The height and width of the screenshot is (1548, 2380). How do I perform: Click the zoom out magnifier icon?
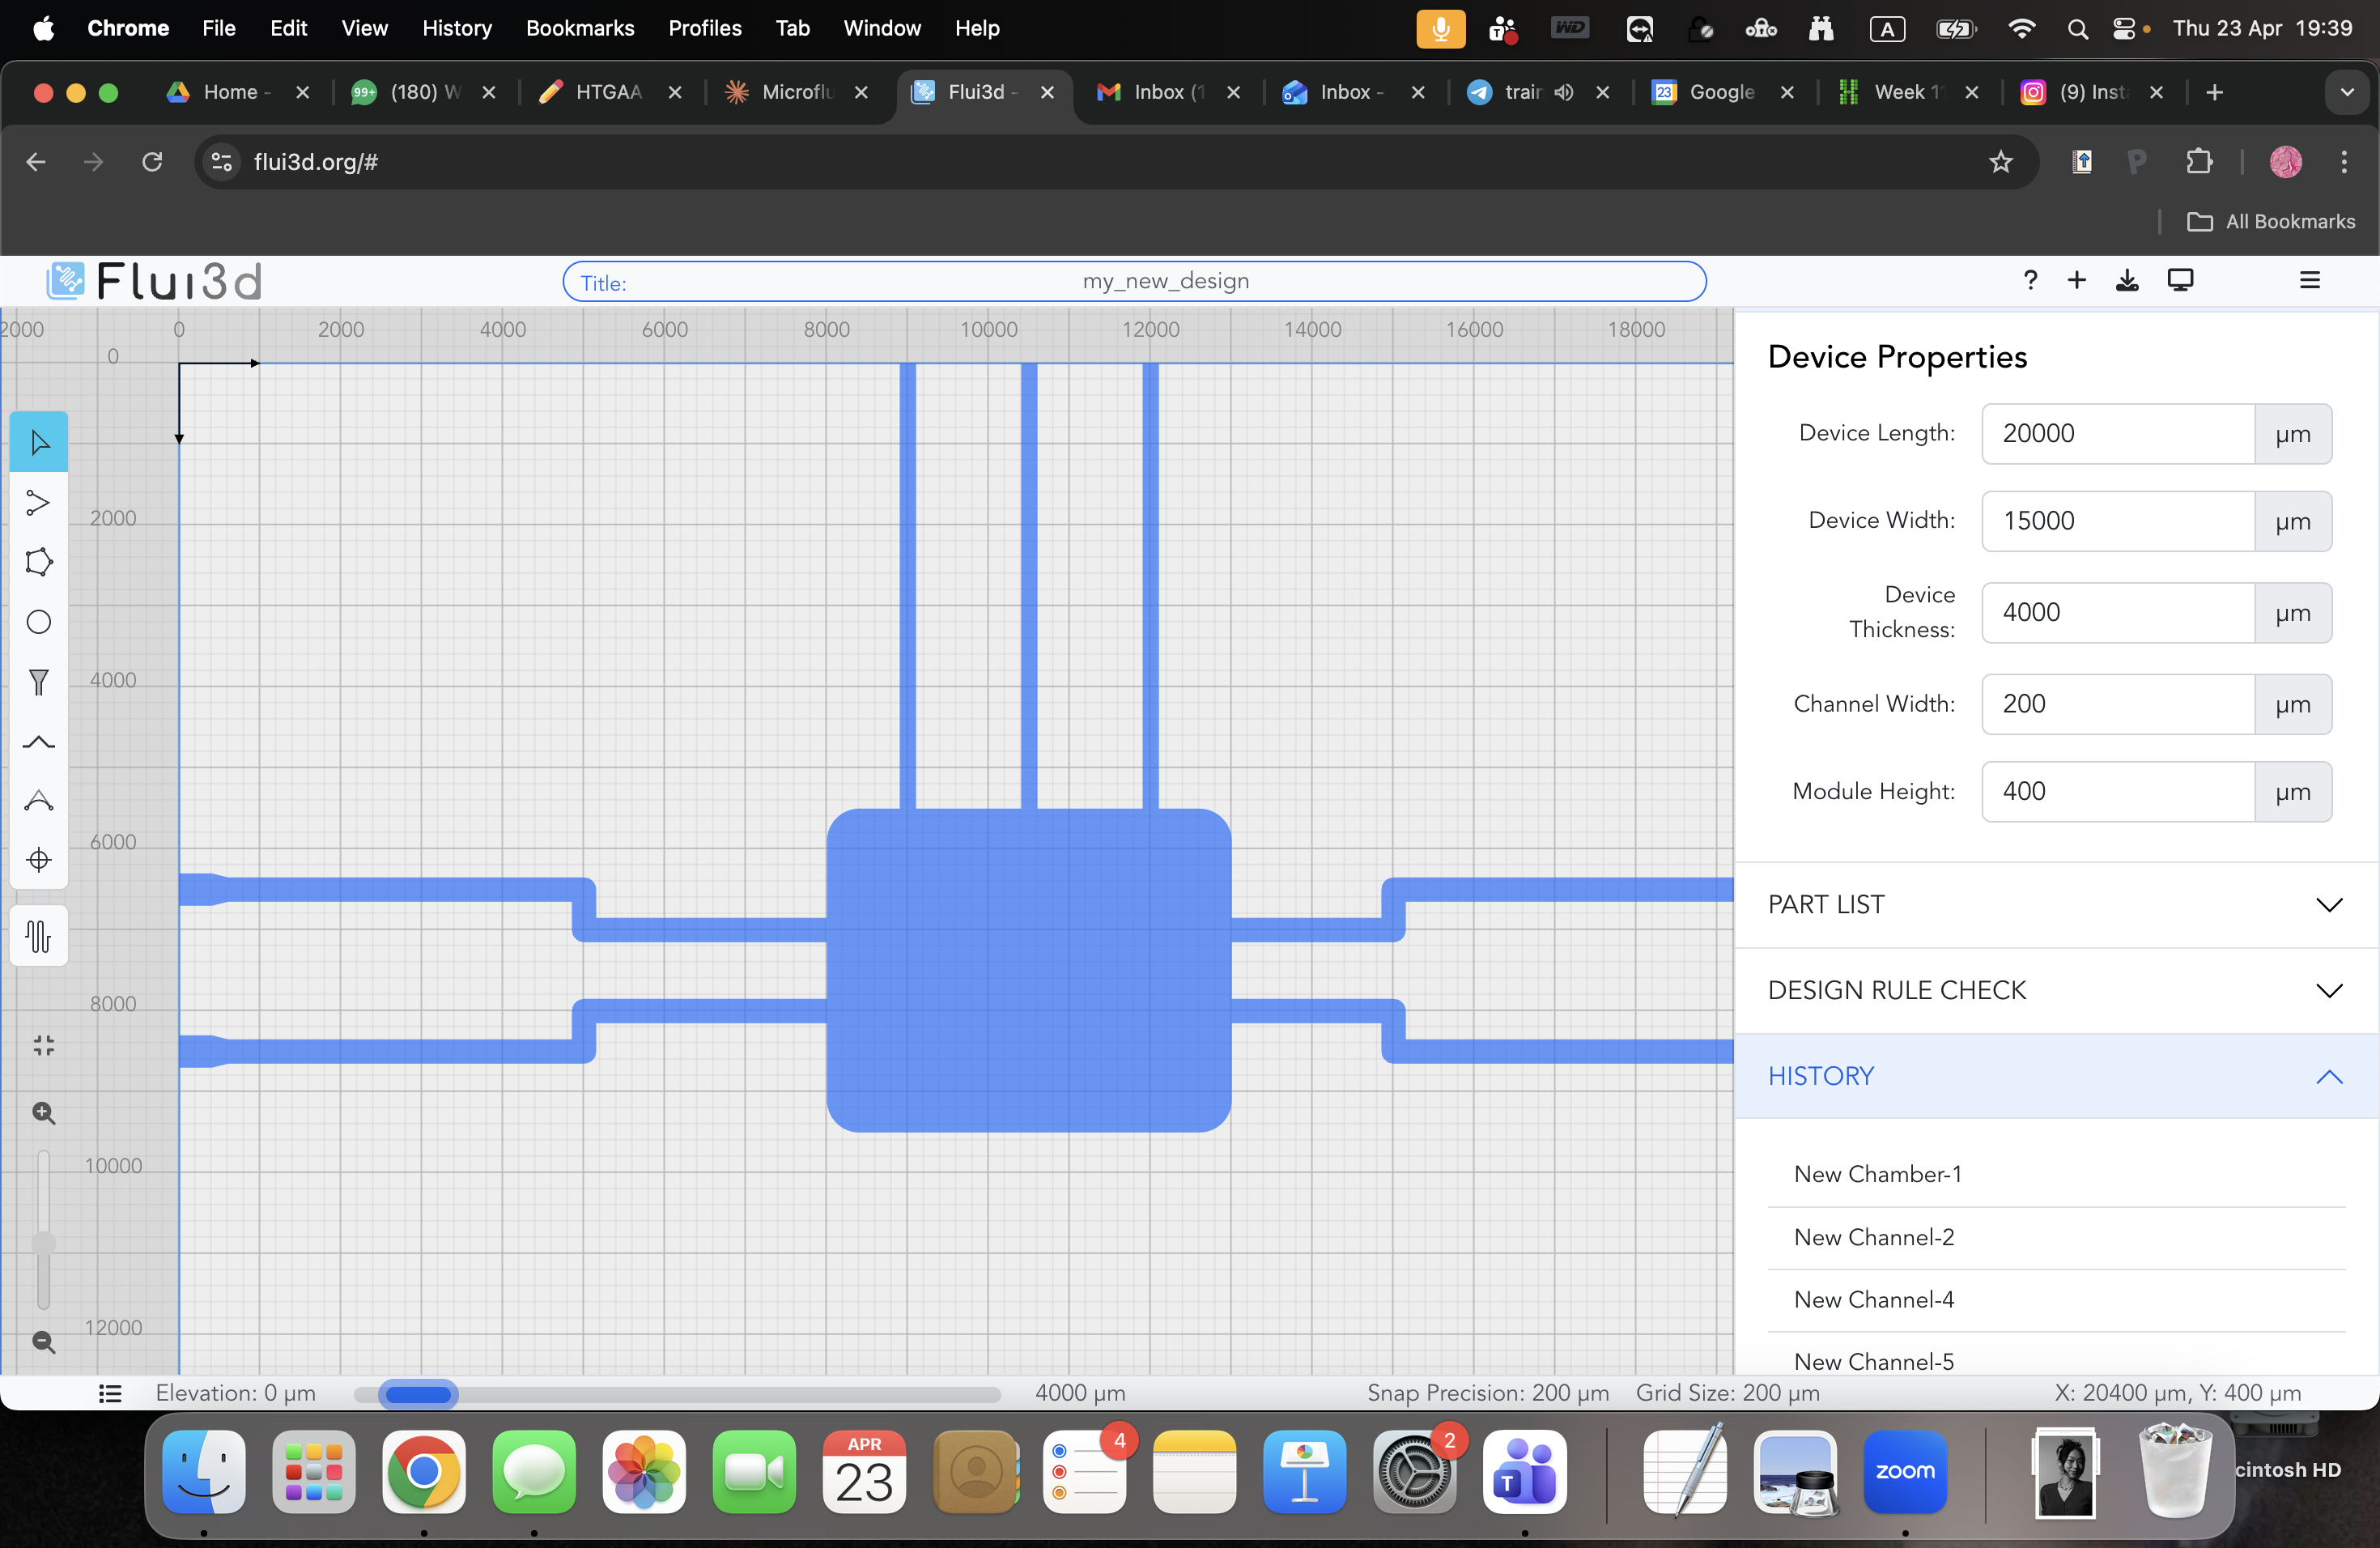43,1342
